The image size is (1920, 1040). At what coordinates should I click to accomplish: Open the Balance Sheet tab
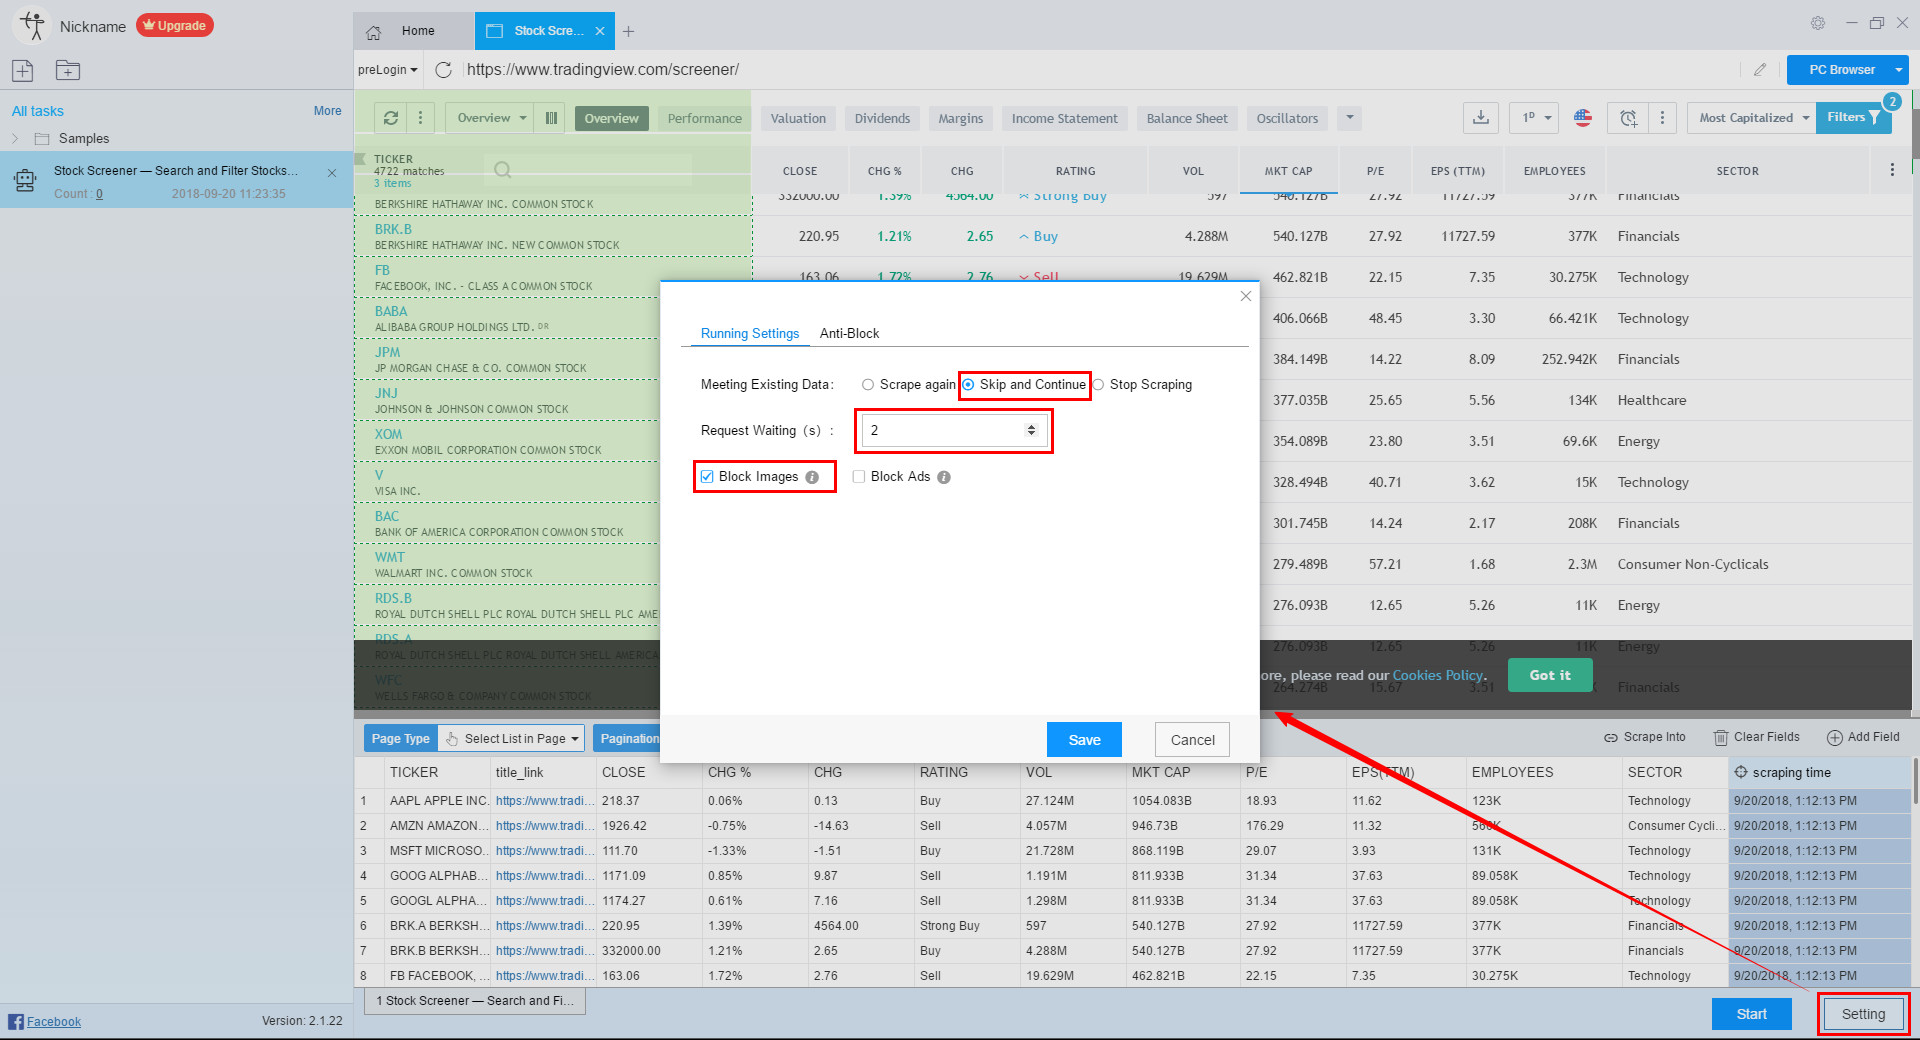click(x=1187, y=119)
